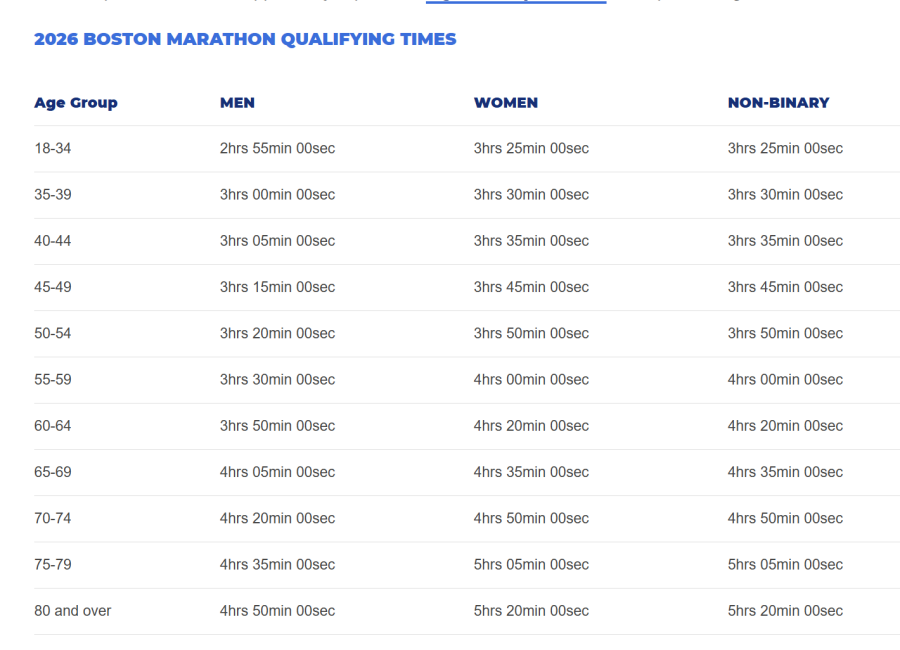Image resolution: width=900 pixels, height=650 pixels.
Task: Select the 35-39 age group cell
Action: [53, 195]
